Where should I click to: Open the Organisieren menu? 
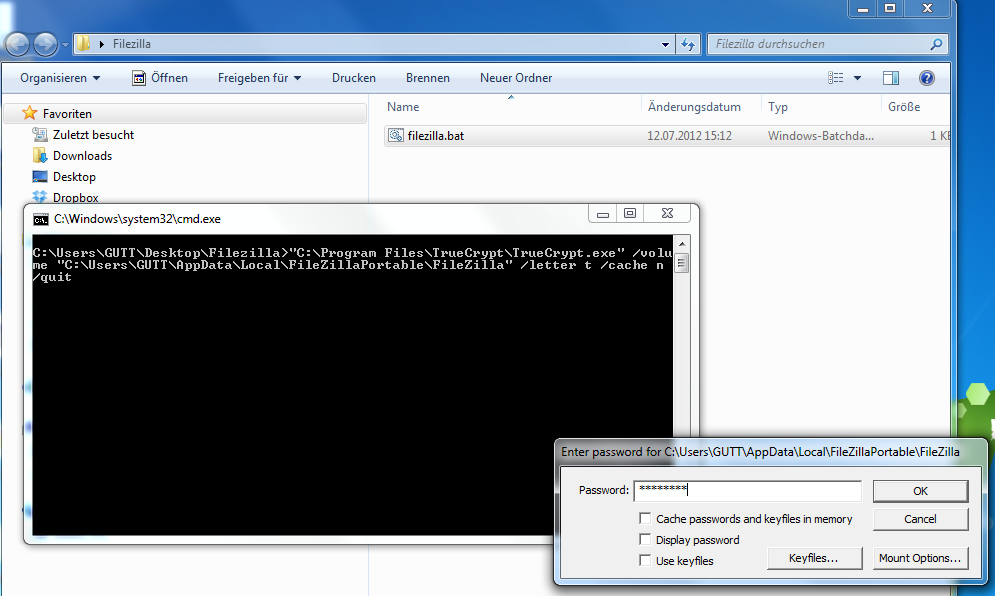60,78
